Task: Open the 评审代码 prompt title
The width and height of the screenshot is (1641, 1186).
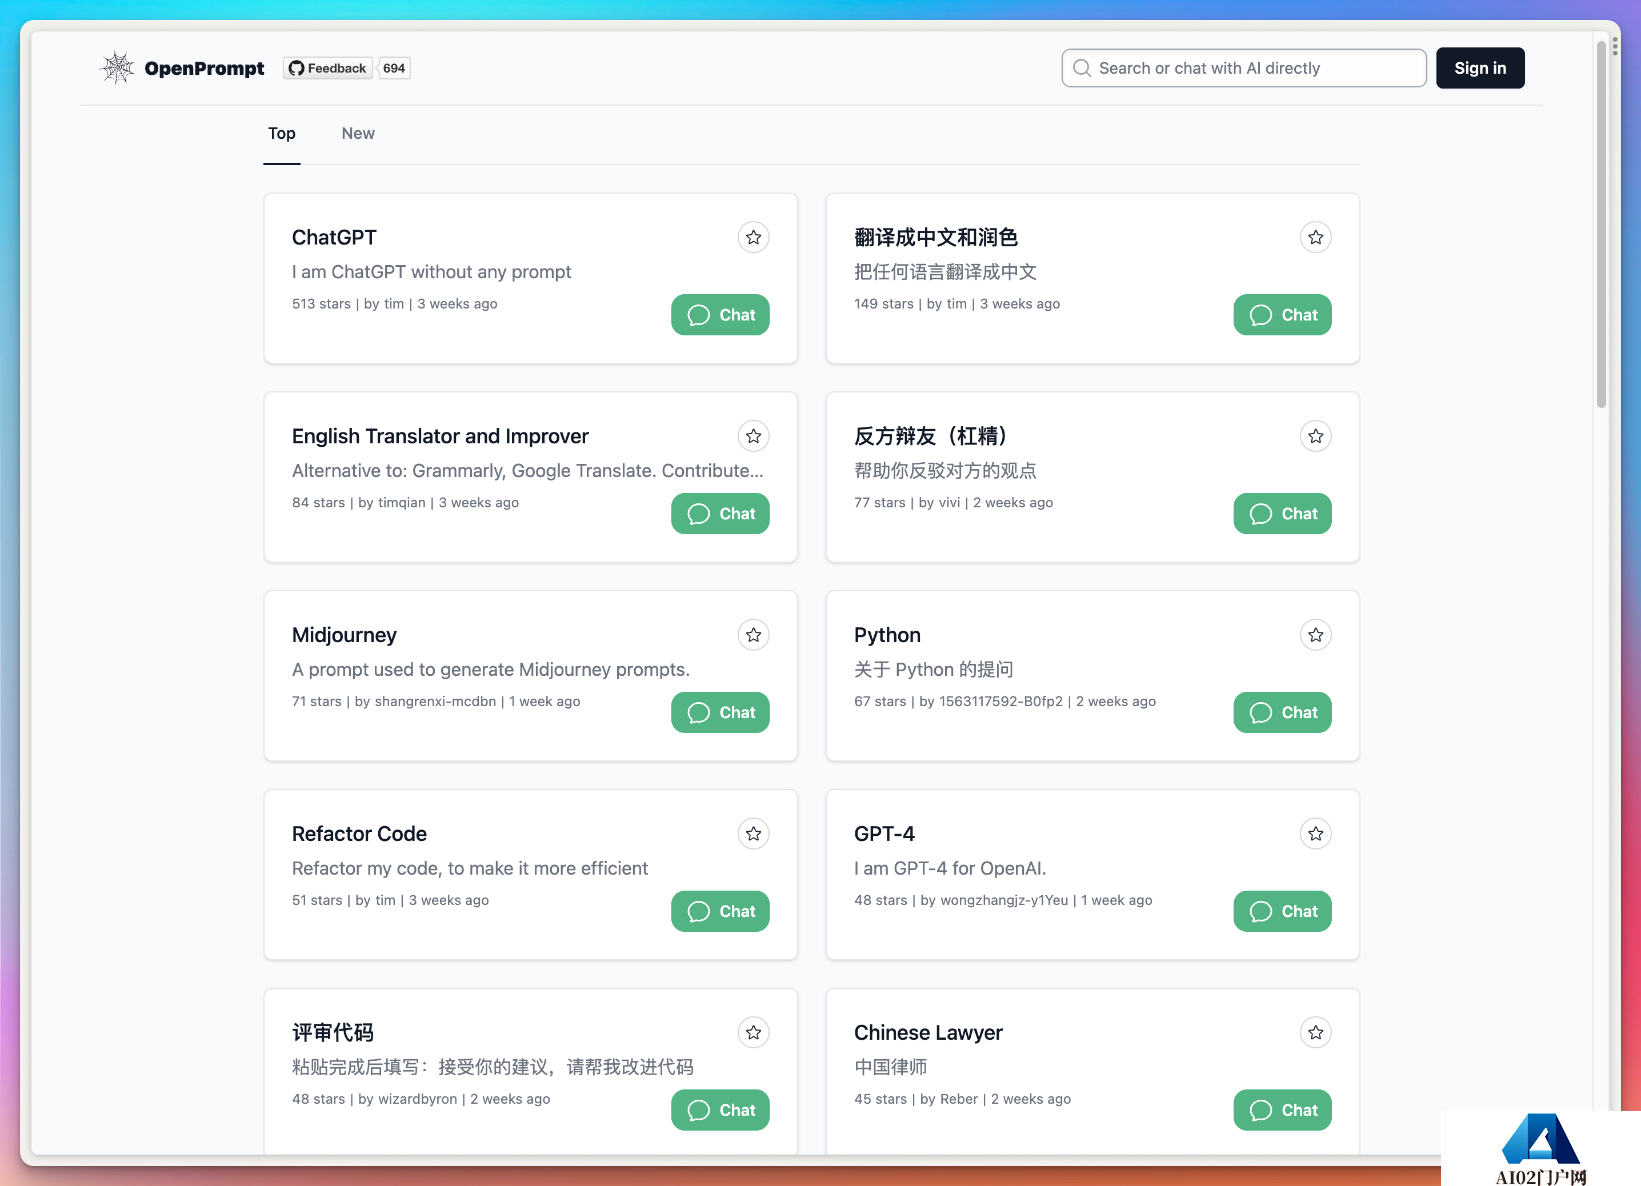Action: tap(333, 1032)
